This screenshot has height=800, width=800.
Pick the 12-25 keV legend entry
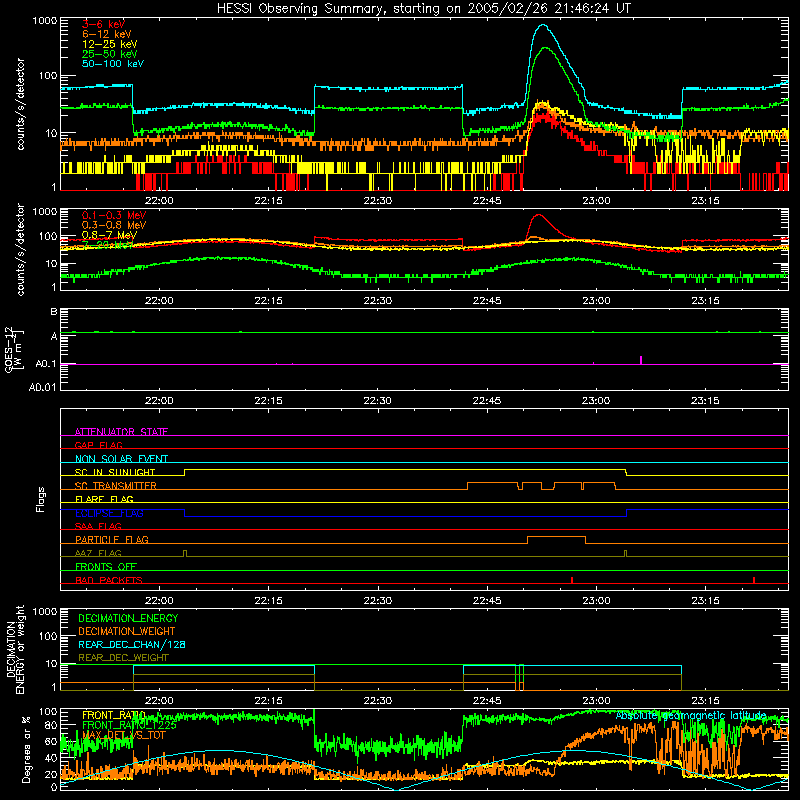click(x=110, y=44)
